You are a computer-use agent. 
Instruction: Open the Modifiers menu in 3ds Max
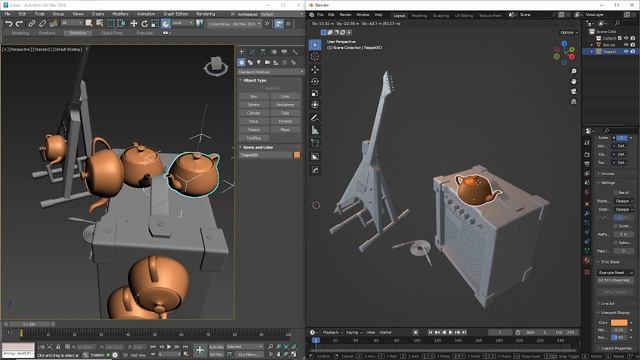click(120, 14)
